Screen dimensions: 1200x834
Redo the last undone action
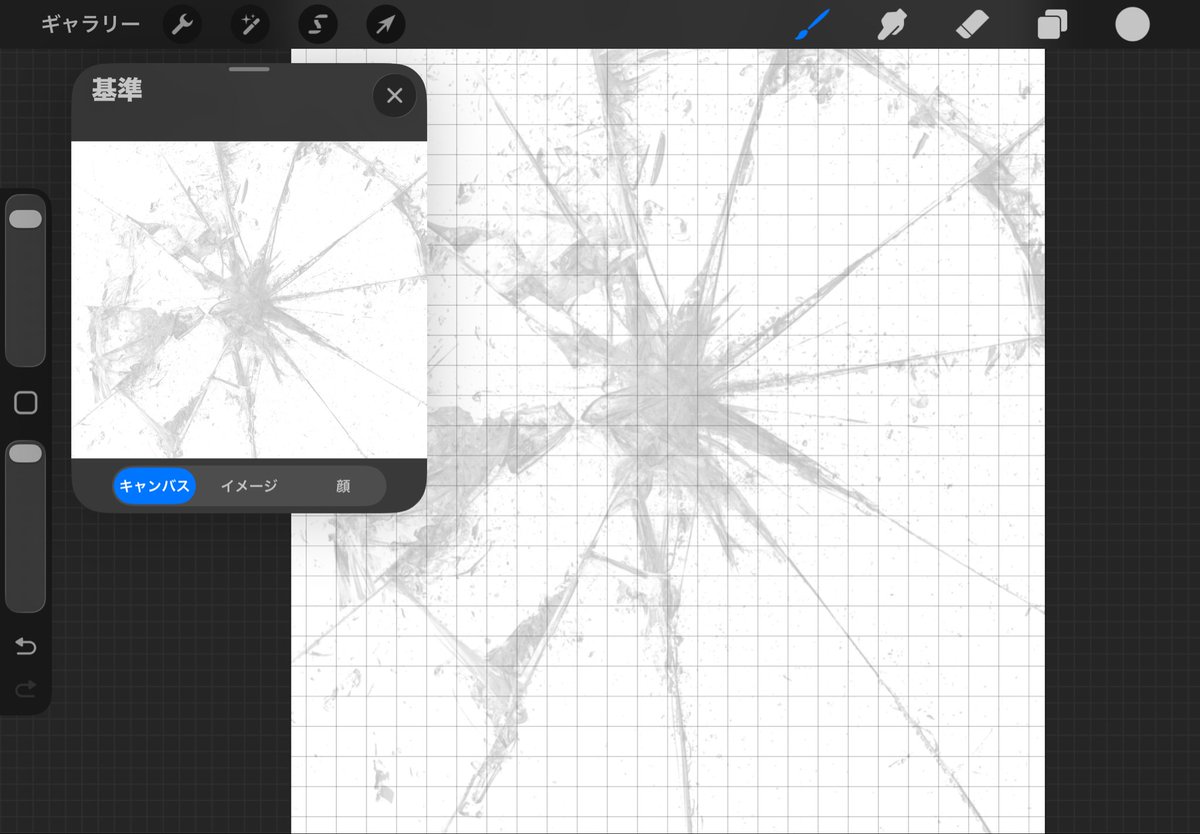click(x=25, y=688)
